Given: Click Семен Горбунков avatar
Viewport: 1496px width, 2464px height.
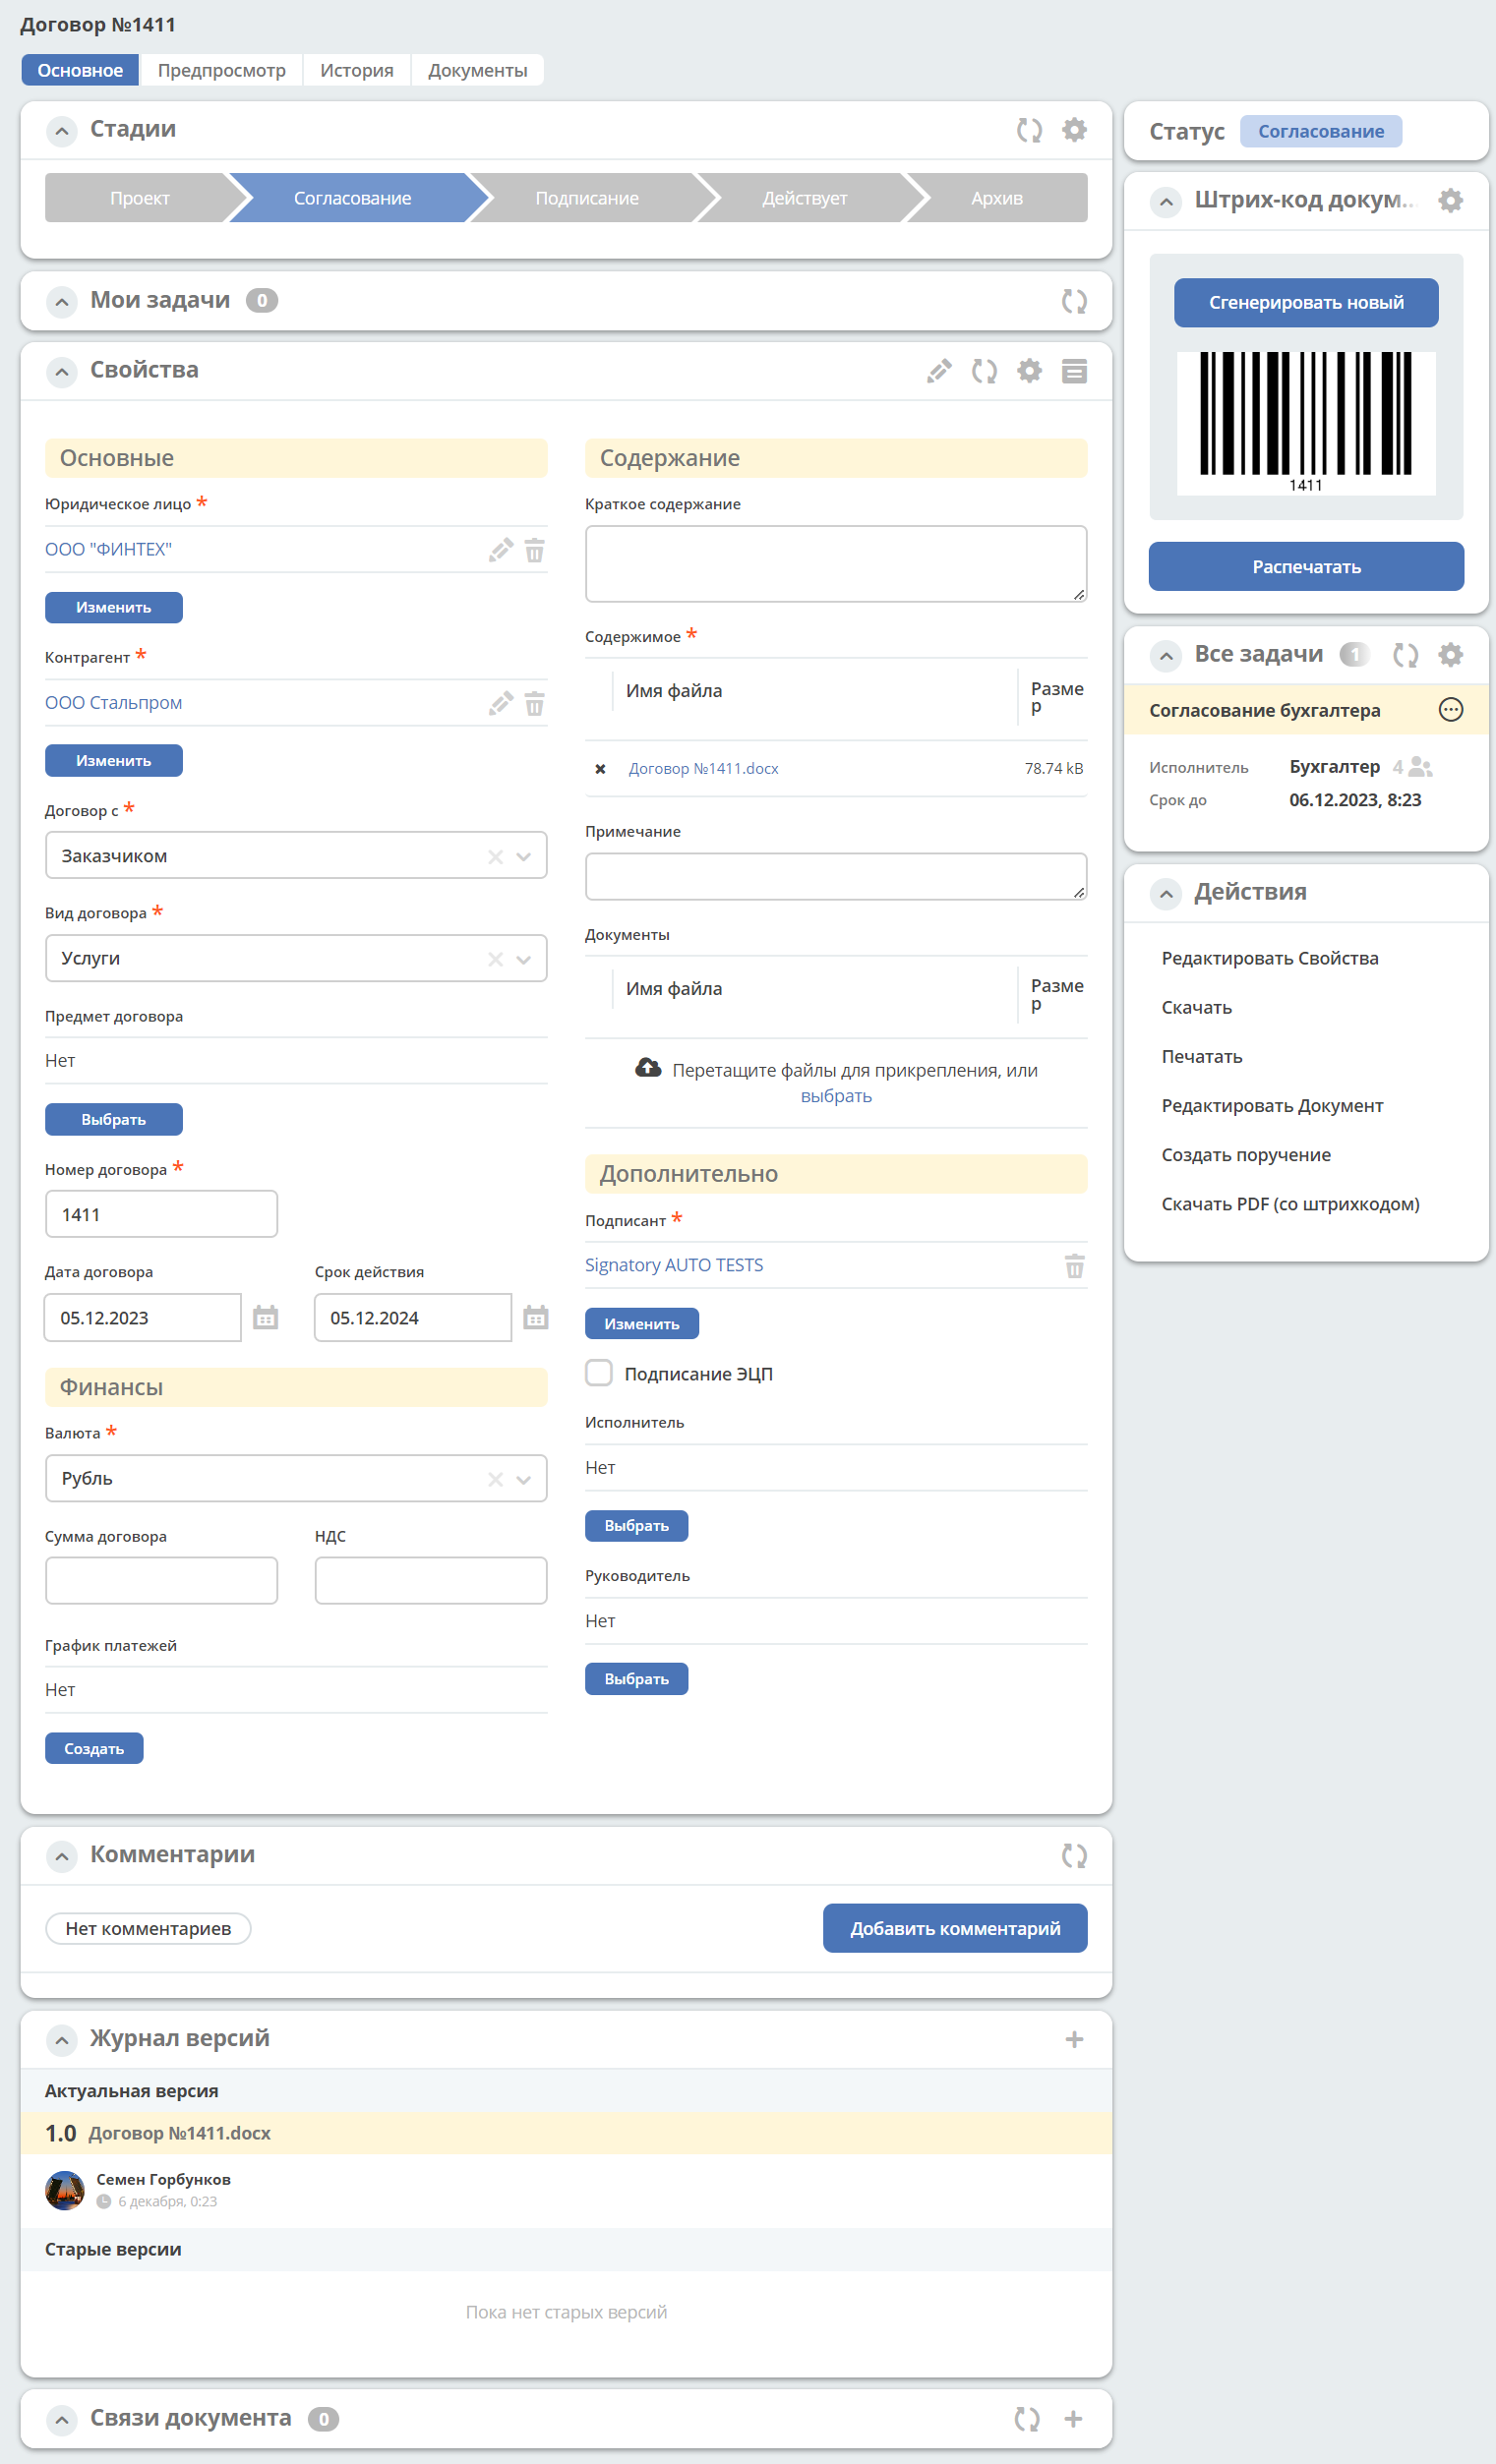Looking at the screenshot, I should (65, 2191).
